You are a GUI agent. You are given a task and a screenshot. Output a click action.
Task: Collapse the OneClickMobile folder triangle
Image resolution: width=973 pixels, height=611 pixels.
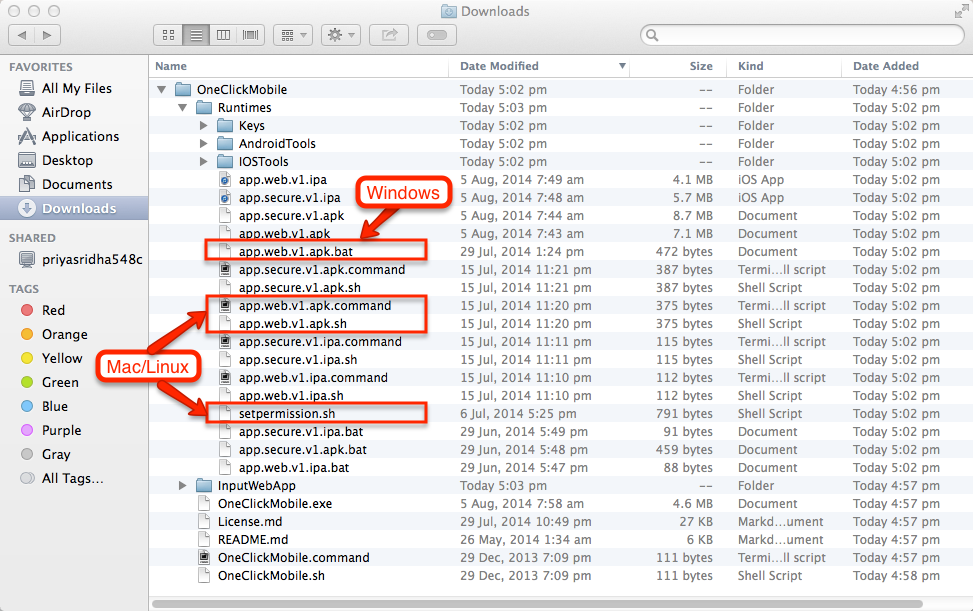tap(161, 89)
